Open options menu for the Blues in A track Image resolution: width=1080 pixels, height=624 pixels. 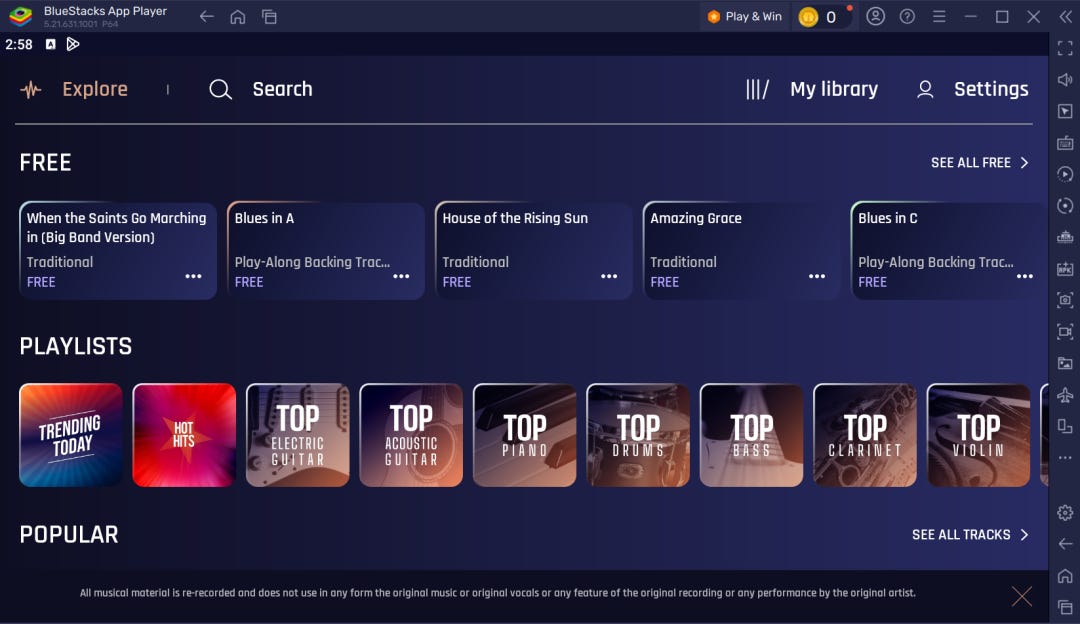pos(401,275)
